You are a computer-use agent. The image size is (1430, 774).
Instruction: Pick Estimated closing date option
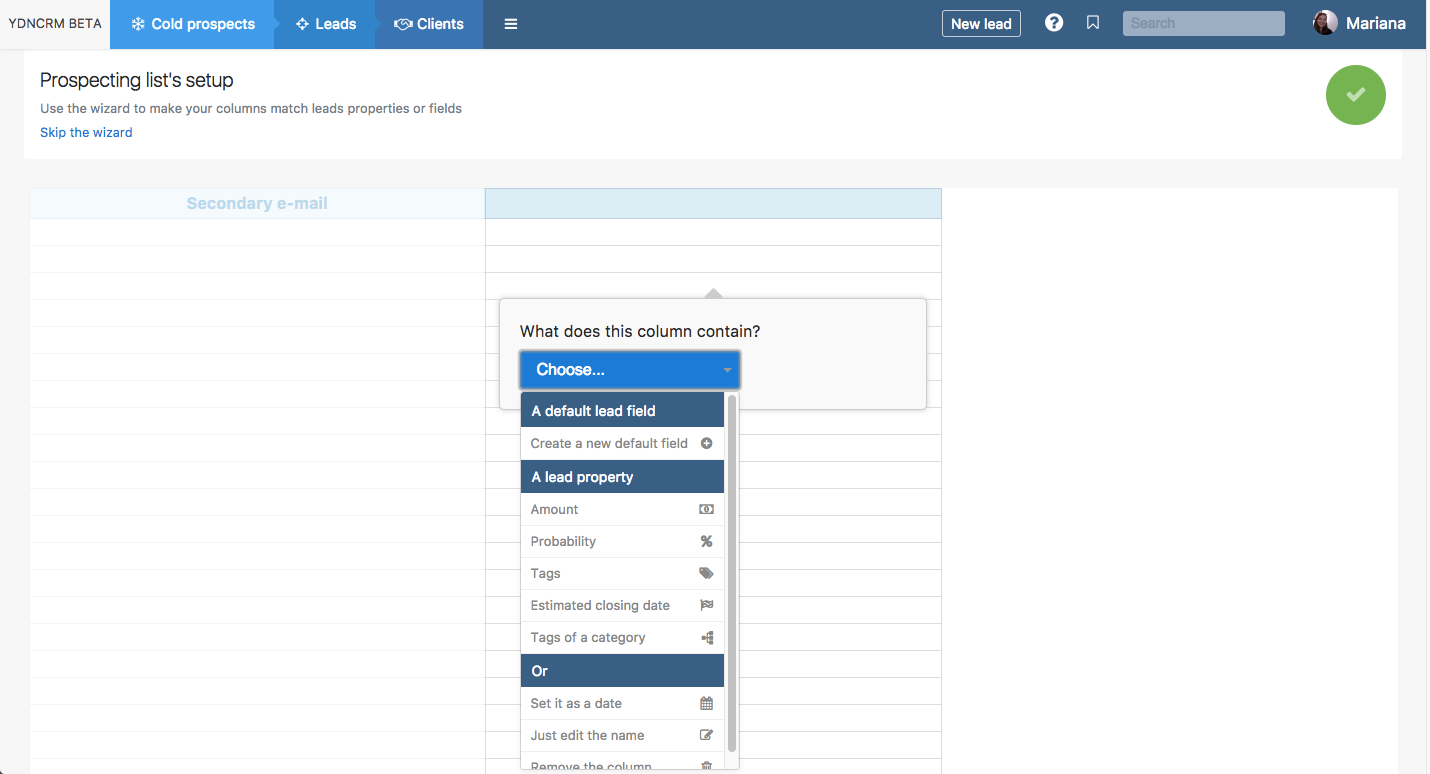tap(600, 605)
